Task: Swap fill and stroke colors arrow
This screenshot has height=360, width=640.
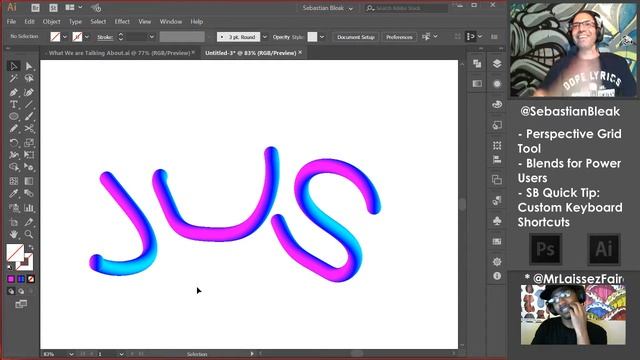Action: 31,247
